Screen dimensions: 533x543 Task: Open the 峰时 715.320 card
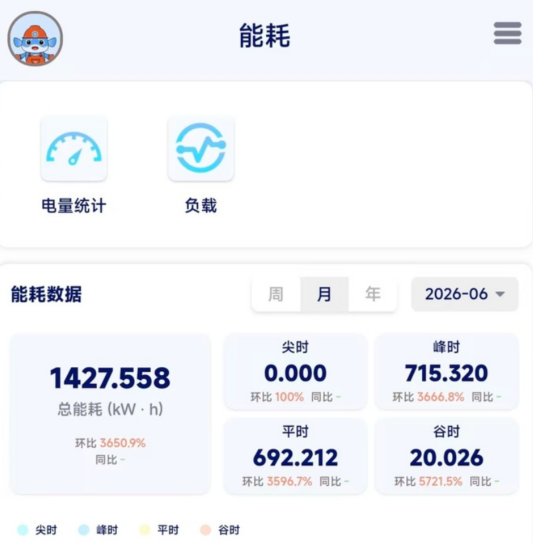pos(446,372)
